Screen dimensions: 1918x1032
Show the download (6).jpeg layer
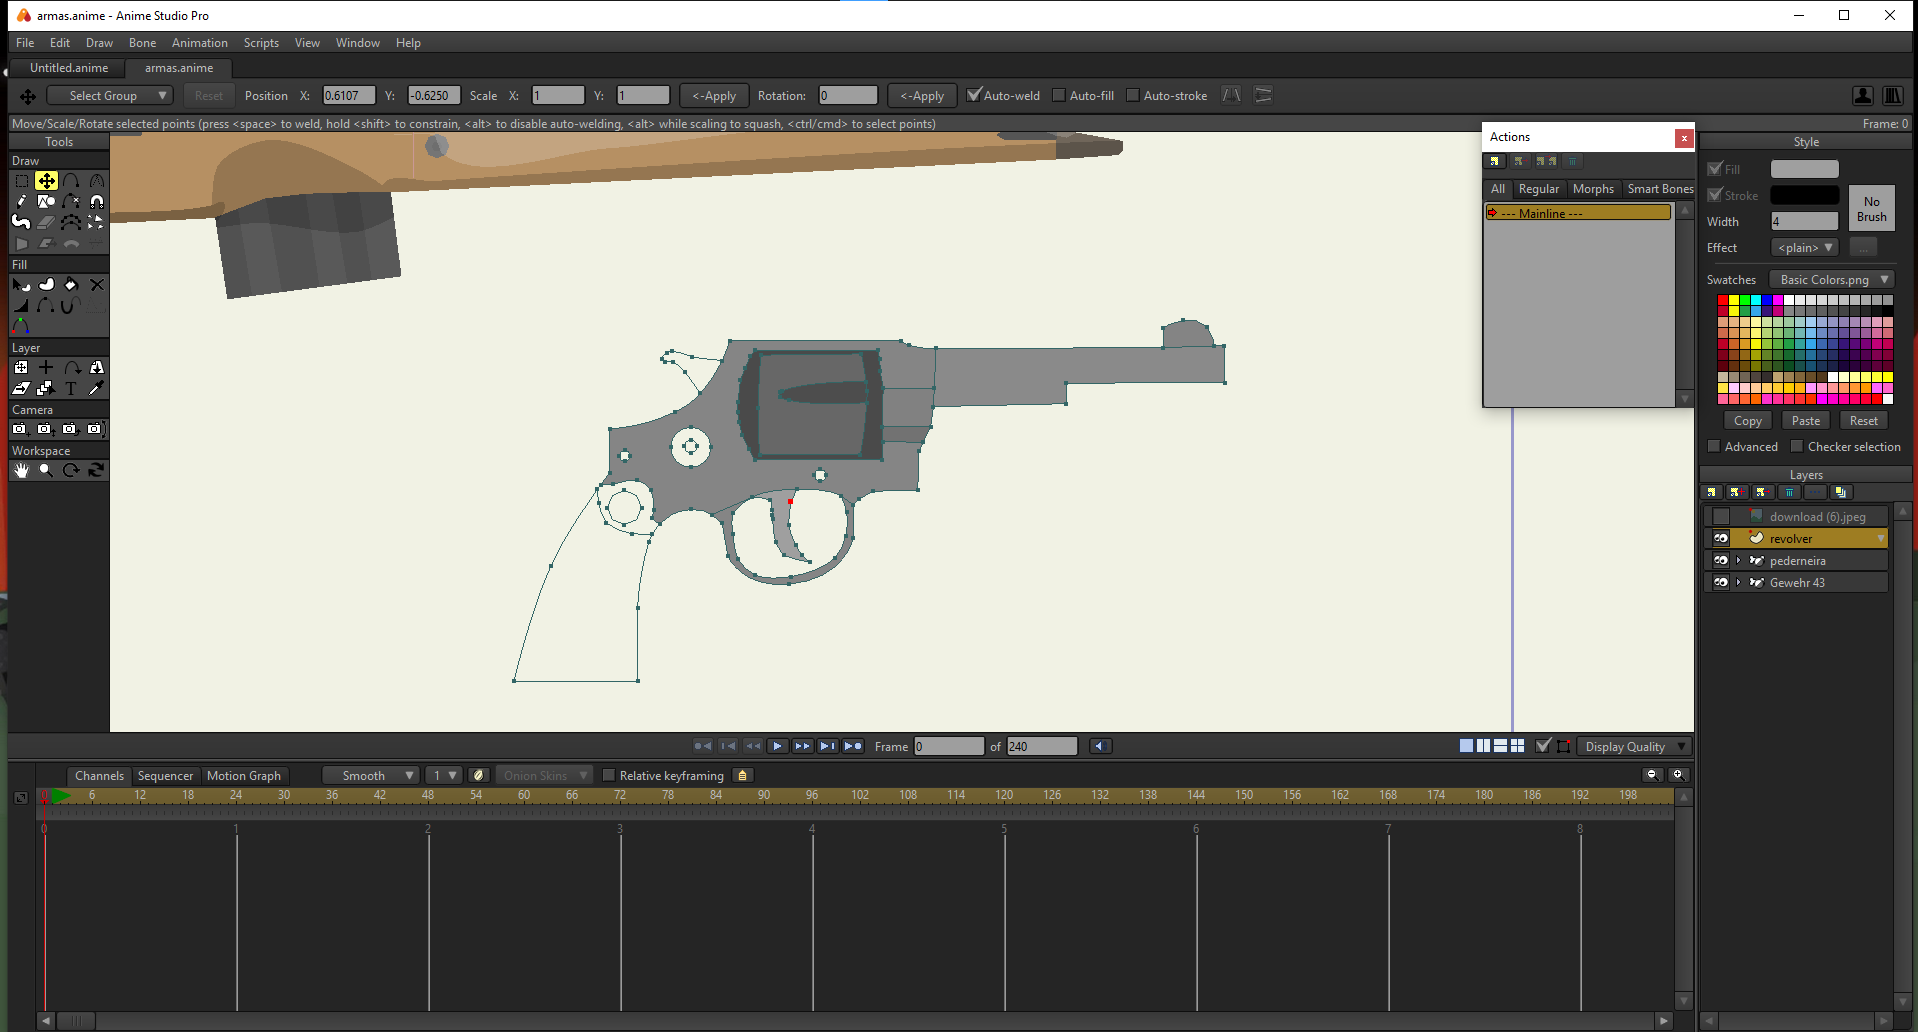(x=1721, y=516)
